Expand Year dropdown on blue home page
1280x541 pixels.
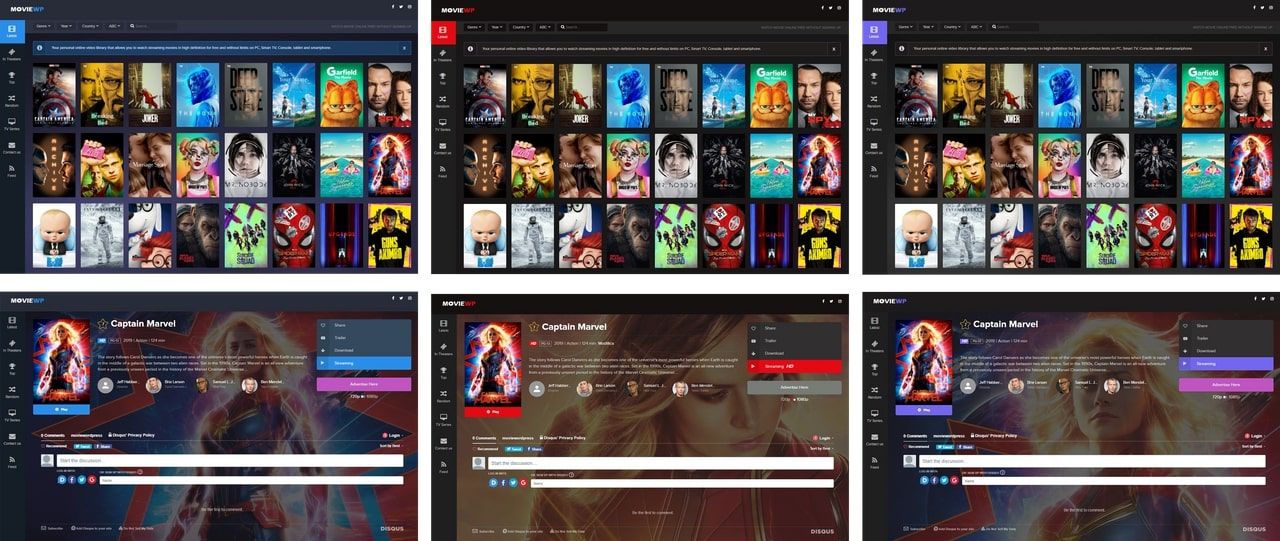(x=67, y=26)
